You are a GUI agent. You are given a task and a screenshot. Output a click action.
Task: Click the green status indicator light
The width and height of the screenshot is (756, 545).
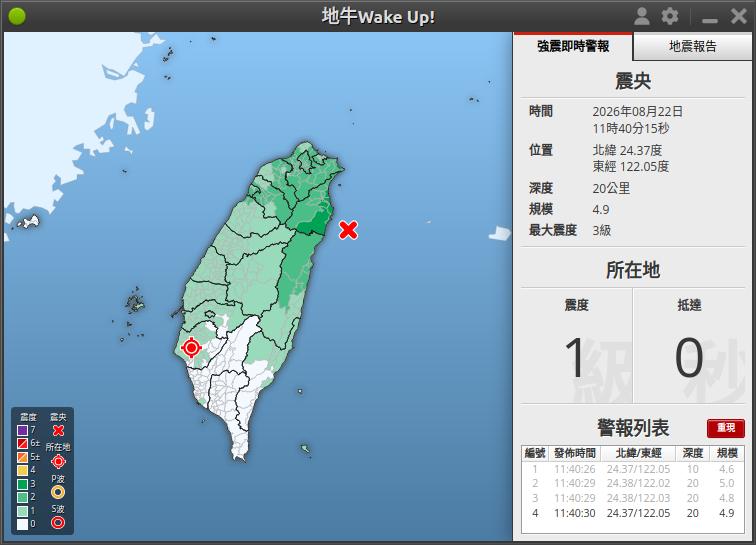[x=17, y=16]
